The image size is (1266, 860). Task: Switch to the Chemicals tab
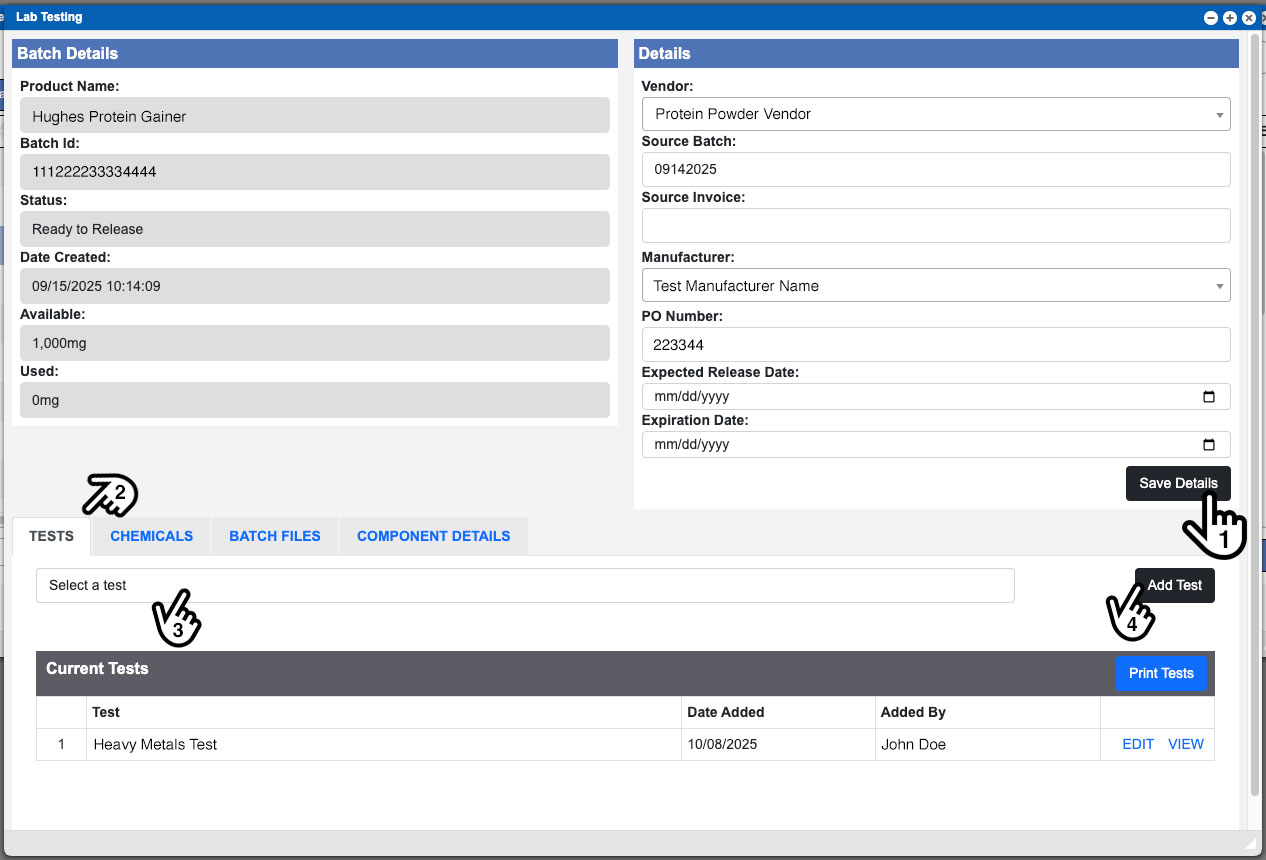[x=151, y=536]
